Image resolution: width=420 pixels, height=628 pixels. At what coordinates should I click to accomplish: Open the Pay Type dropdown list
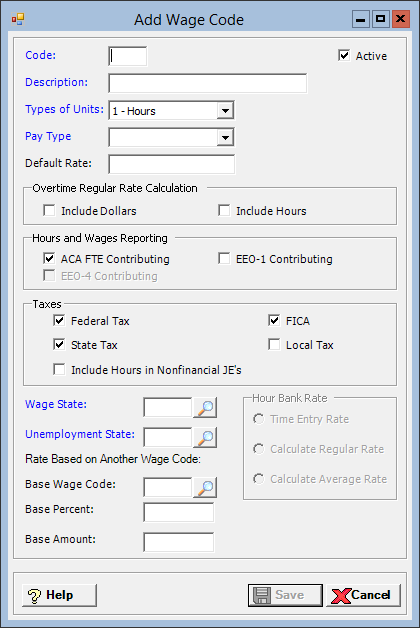[x=225, y=137]
